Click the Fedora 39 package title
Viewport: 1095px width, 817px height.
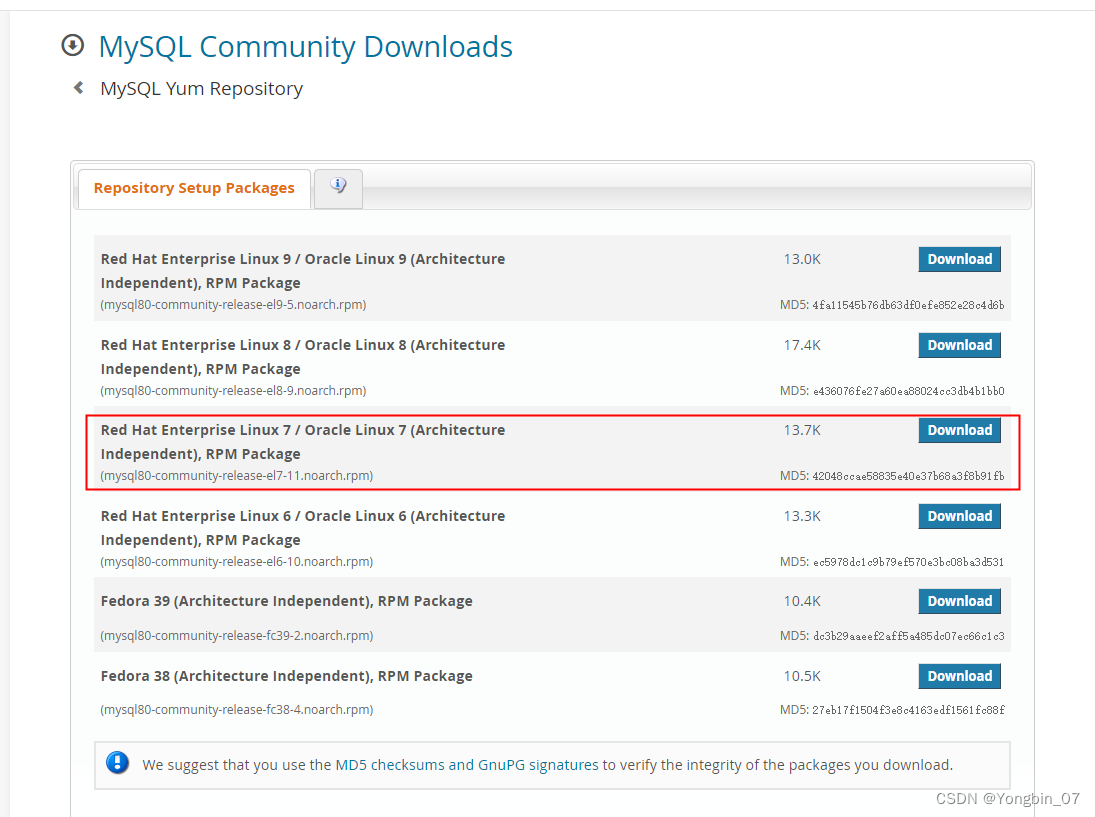286,601
